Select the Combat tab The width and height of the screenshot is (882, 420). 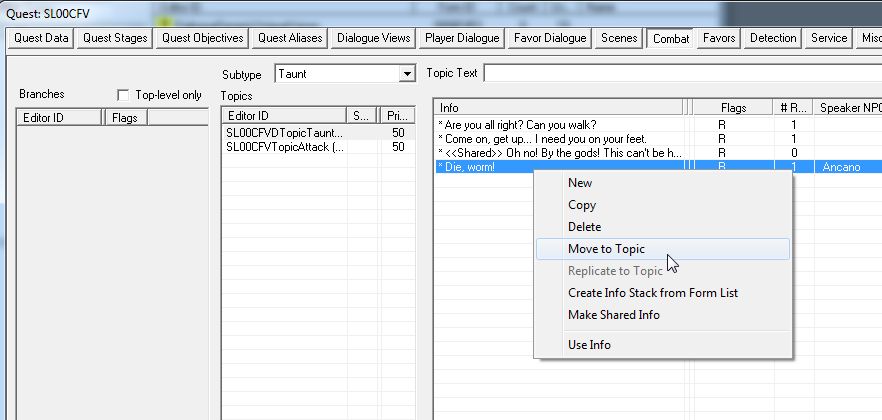[x=670, y=39]
